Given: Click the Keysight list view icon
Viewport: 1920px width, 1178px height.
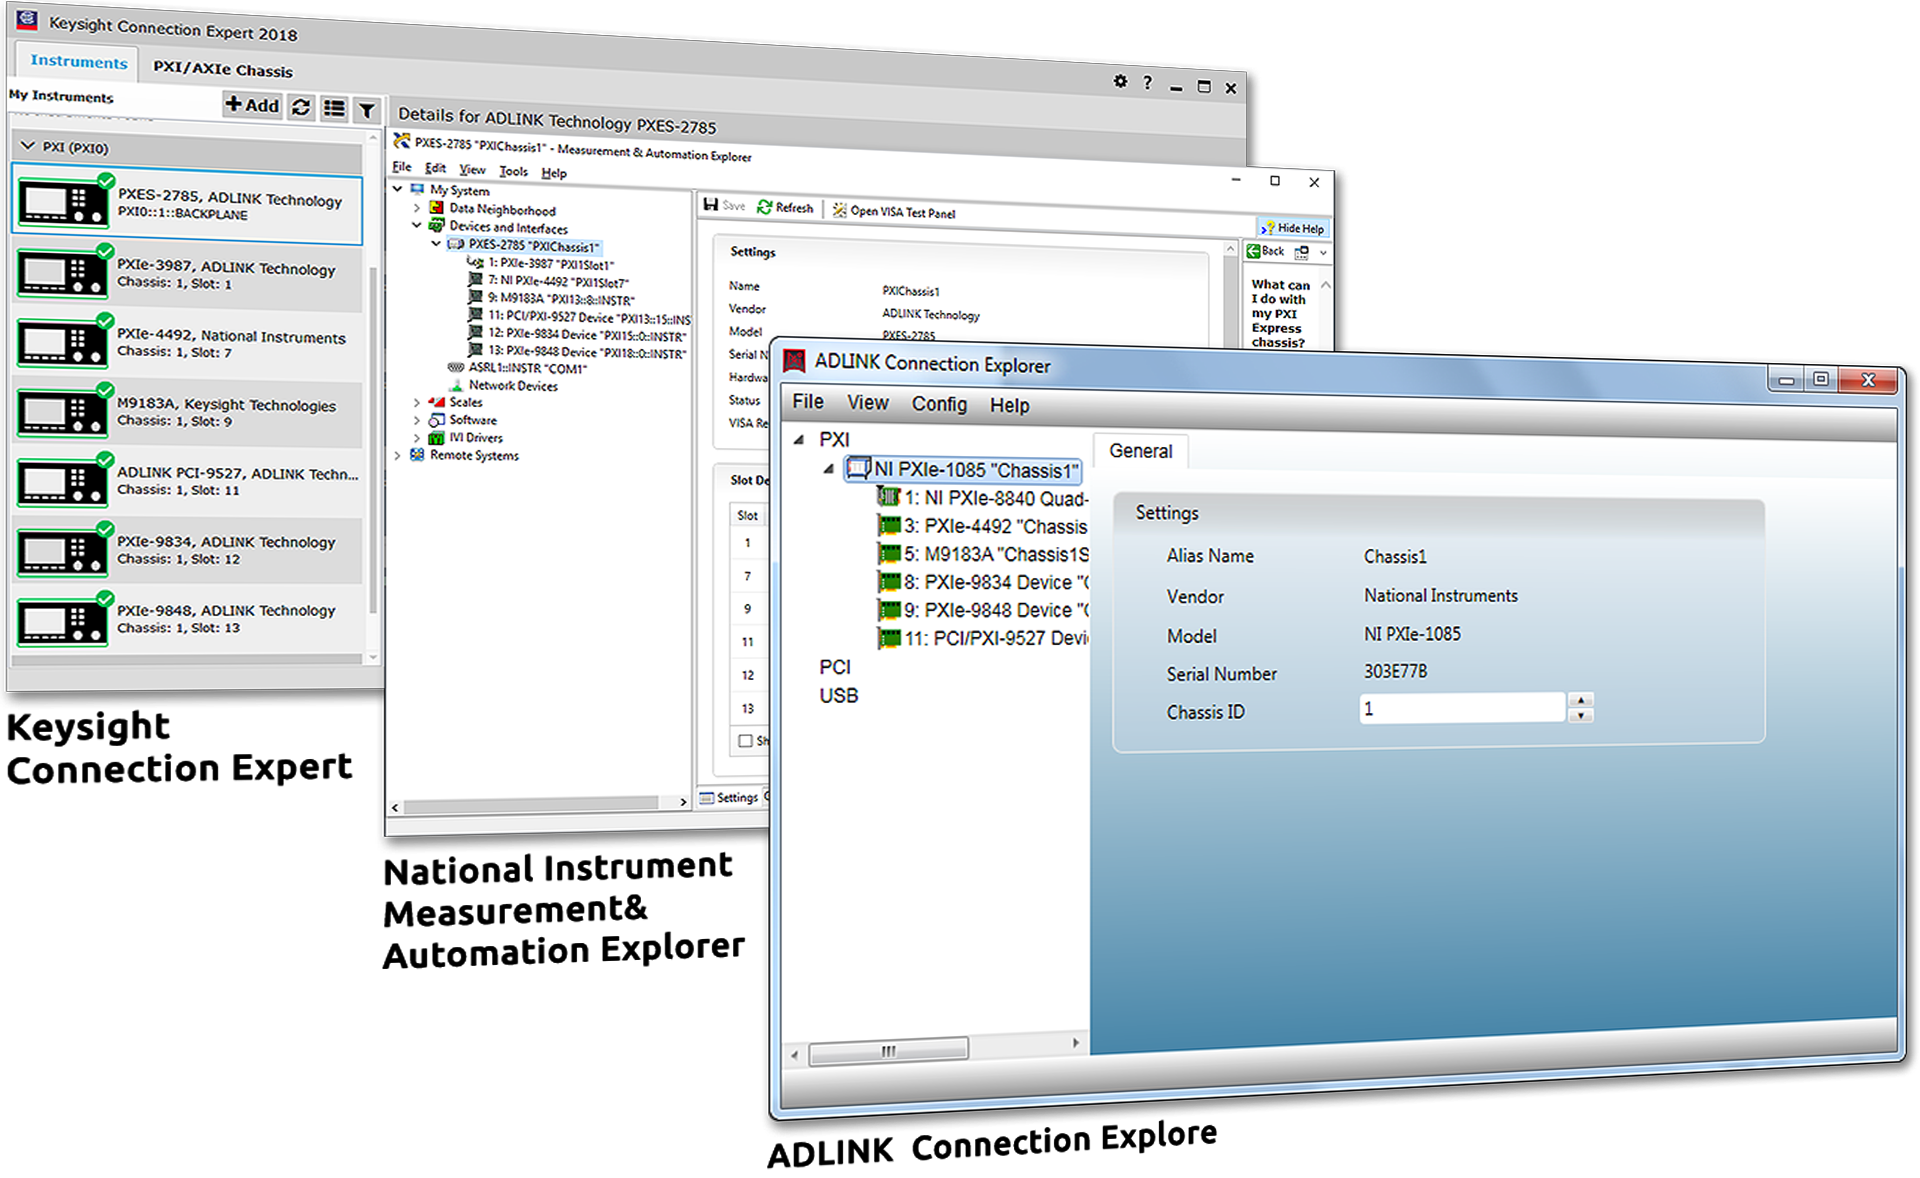Looking at the screenshot, I should [x=334, y=108].
